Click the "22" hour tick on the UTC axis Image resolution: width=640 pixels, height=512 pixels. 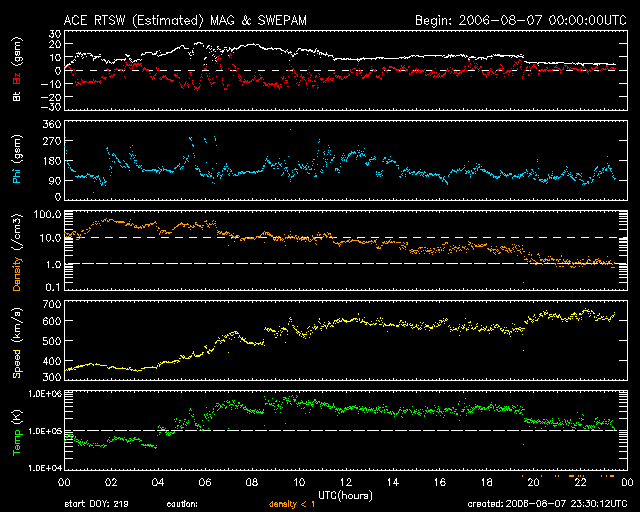coord(580,482)
